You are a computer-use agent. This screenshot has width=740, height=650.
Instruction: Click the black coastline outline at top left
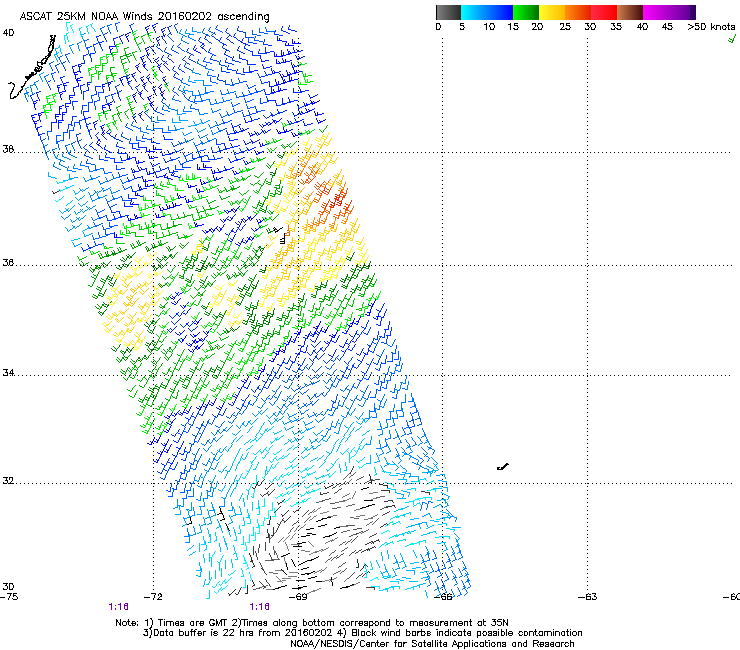[33, 68]
